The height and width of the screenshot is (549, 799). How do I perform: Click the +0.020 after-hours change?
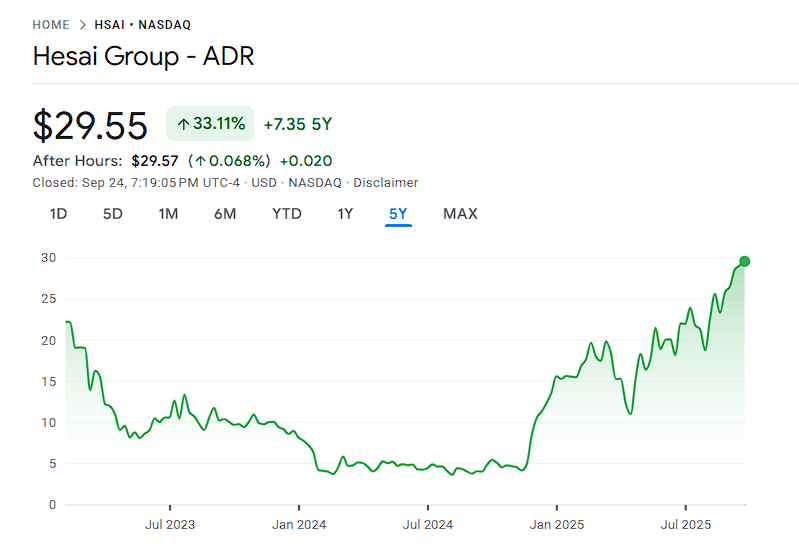coord(306,161)
